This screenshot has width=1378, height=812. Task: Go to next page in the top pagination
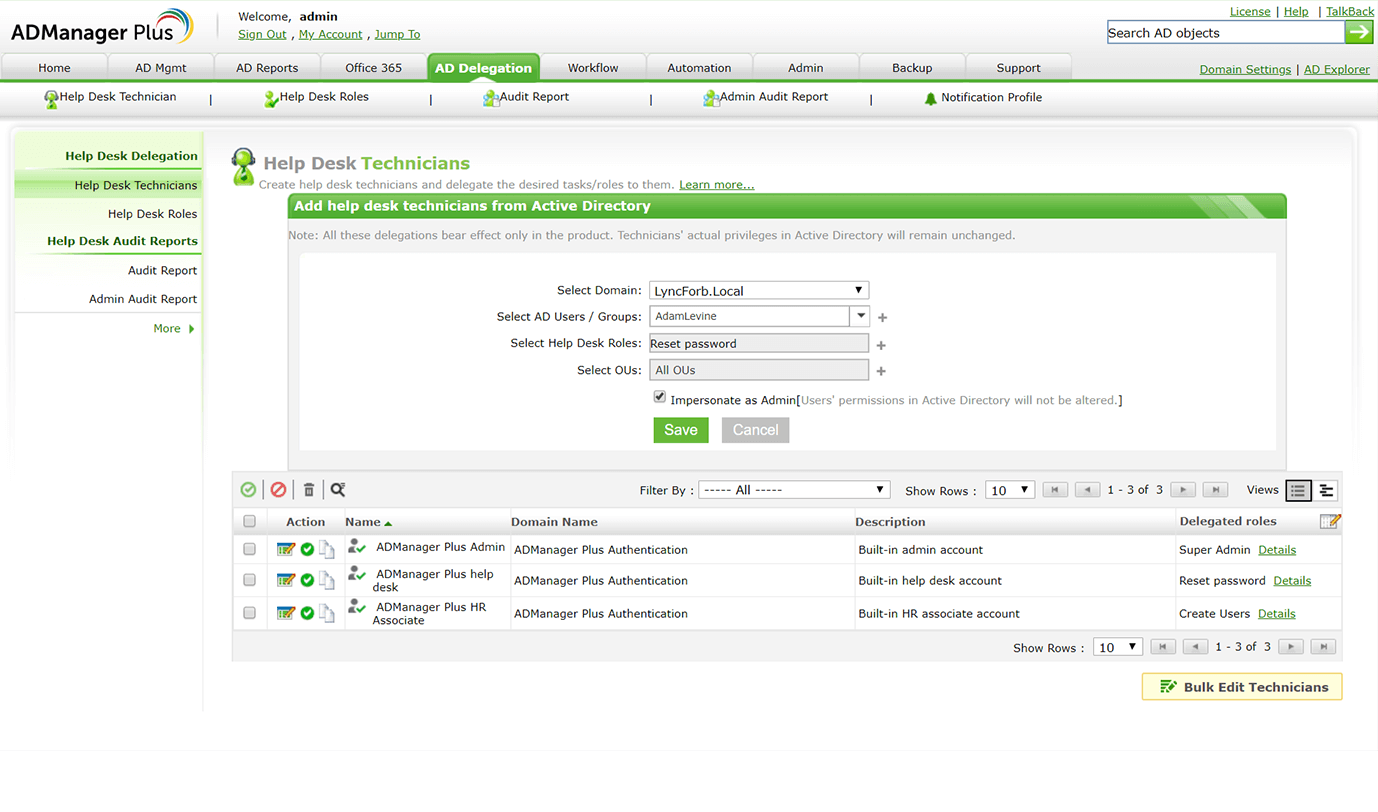(x=1183, y=490)
